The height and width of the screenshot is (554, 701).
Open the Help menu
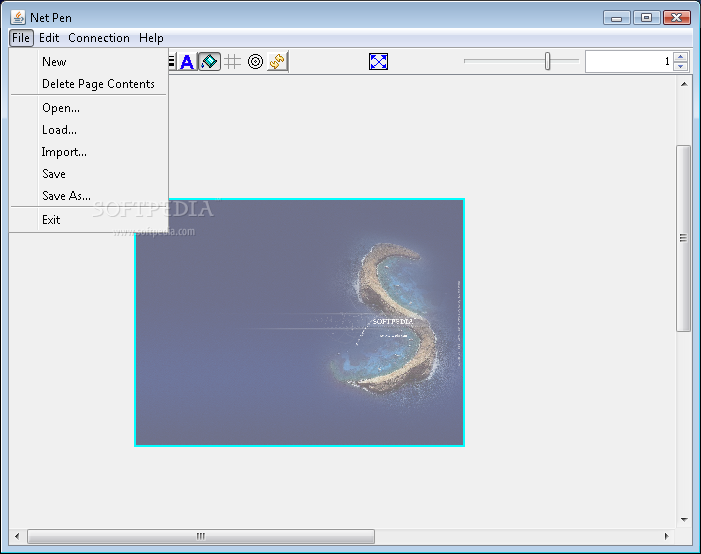151,38
